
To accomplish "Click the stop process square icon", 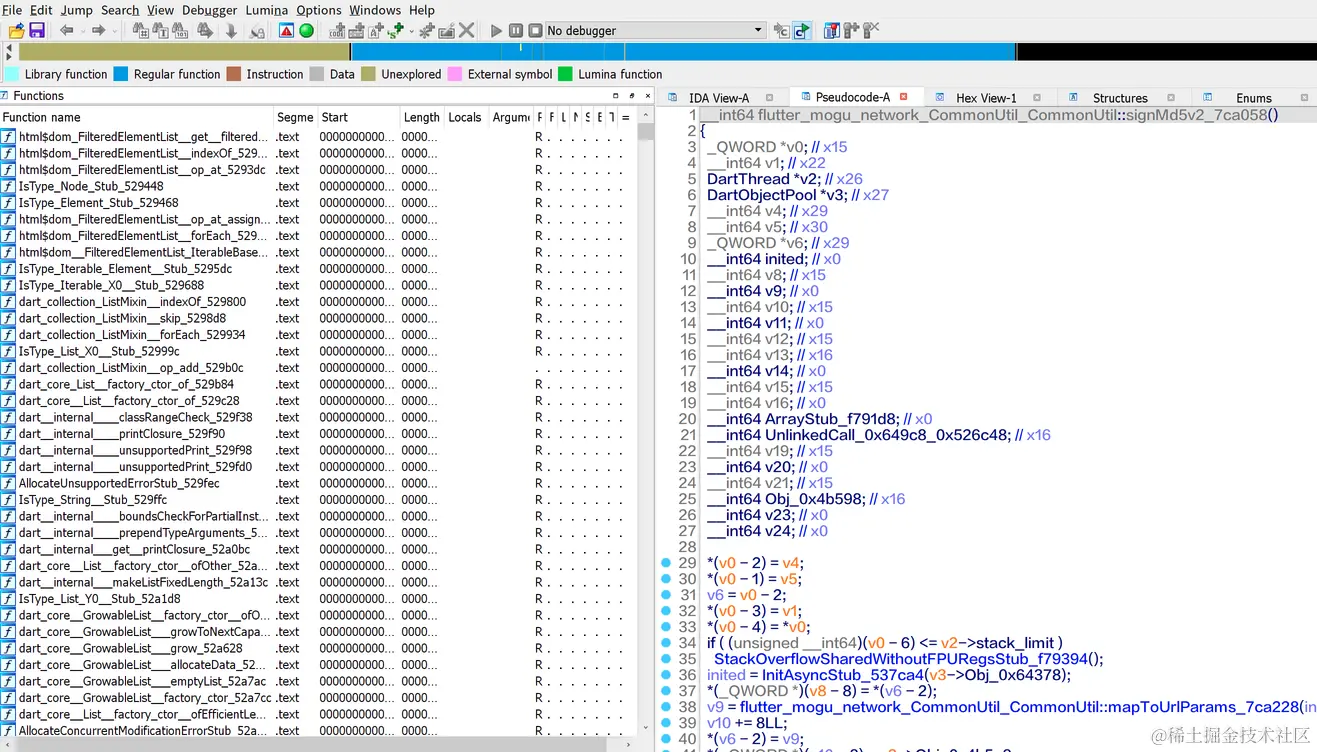I will click(x=535, y=30).
